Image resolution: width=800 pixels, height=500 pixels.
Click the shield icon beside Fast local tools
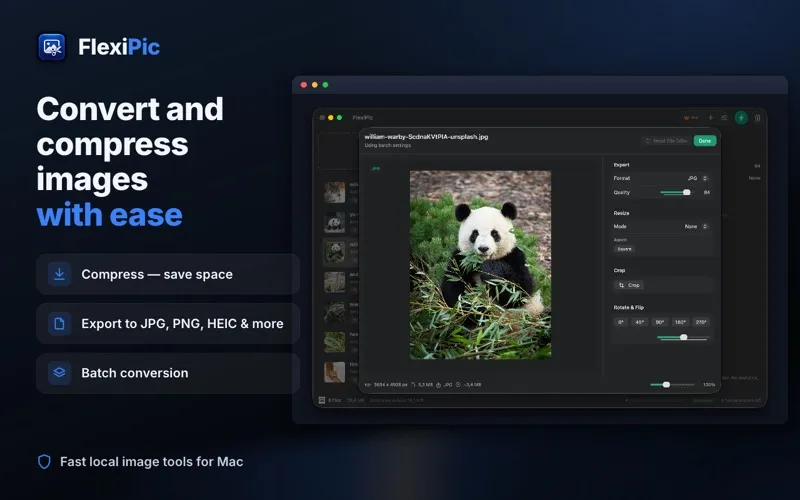(44, 462)
